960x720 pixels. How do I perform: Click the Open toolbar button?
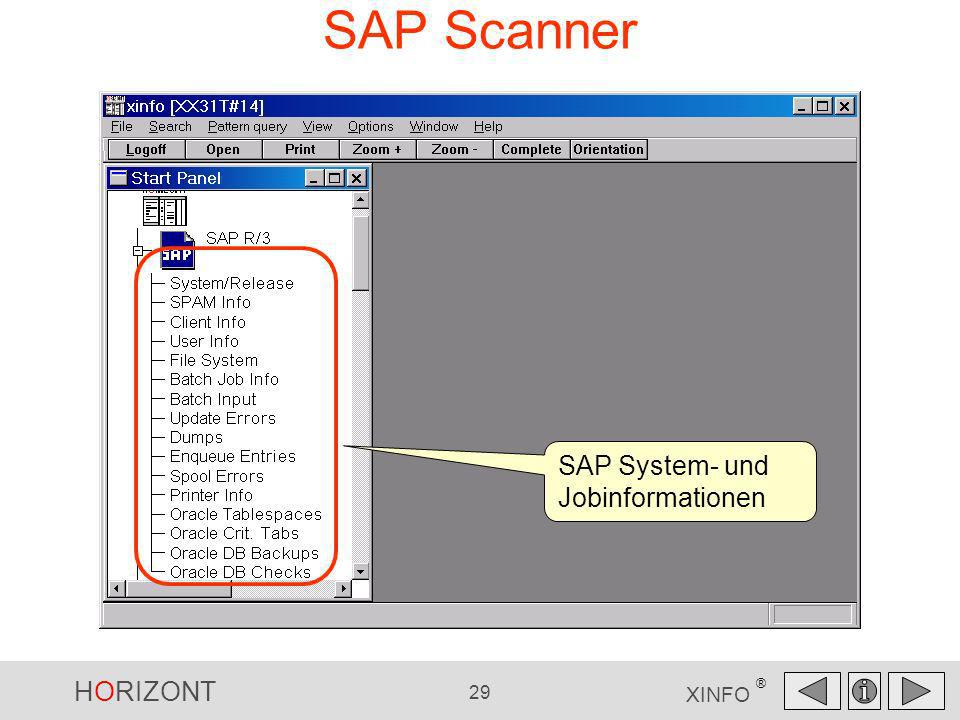click(x=223, y=149)
